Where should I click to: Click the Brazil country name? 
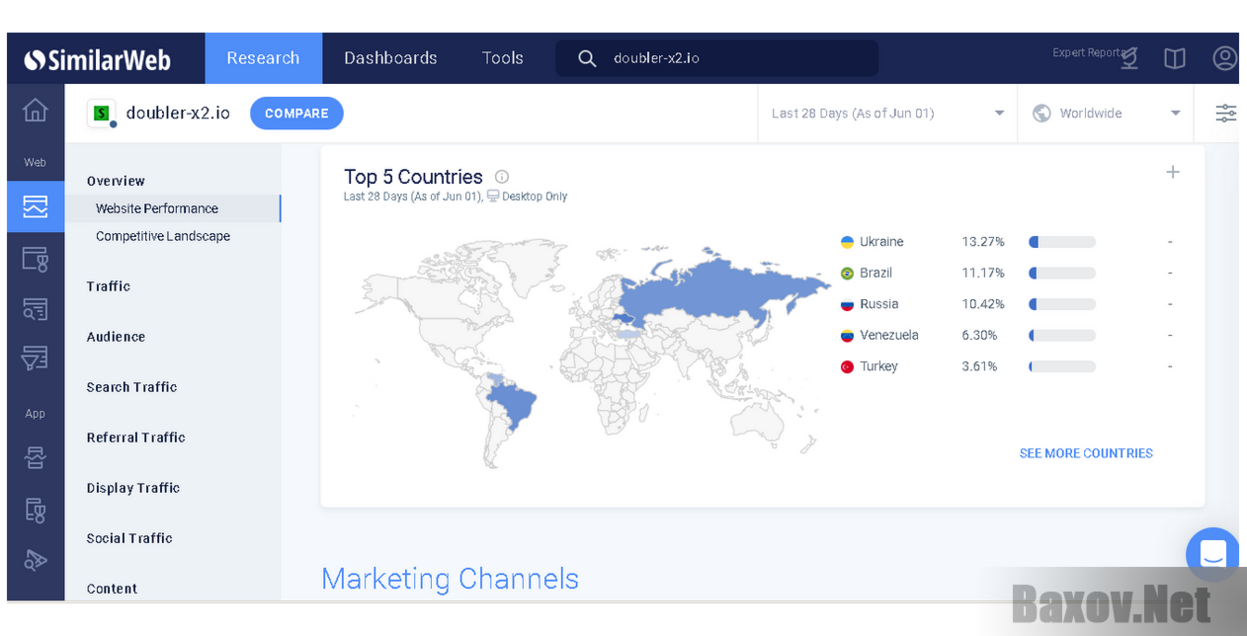pyautogui.click(x=876, y=273)
